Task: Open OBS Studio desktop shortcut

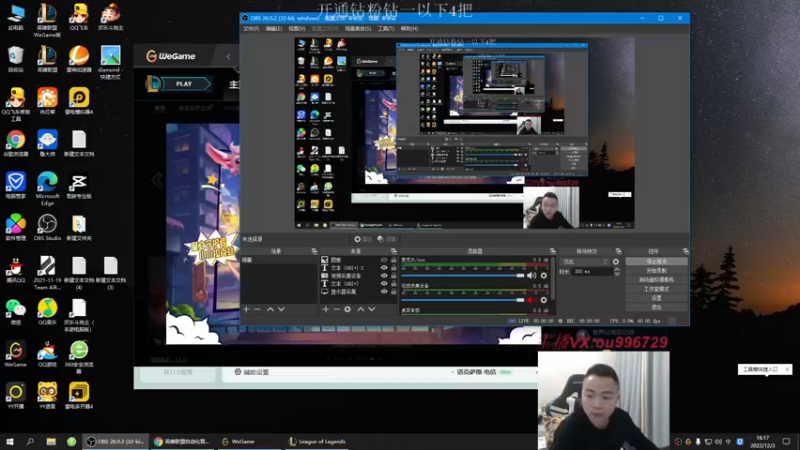Action: [x=47, y=228]
